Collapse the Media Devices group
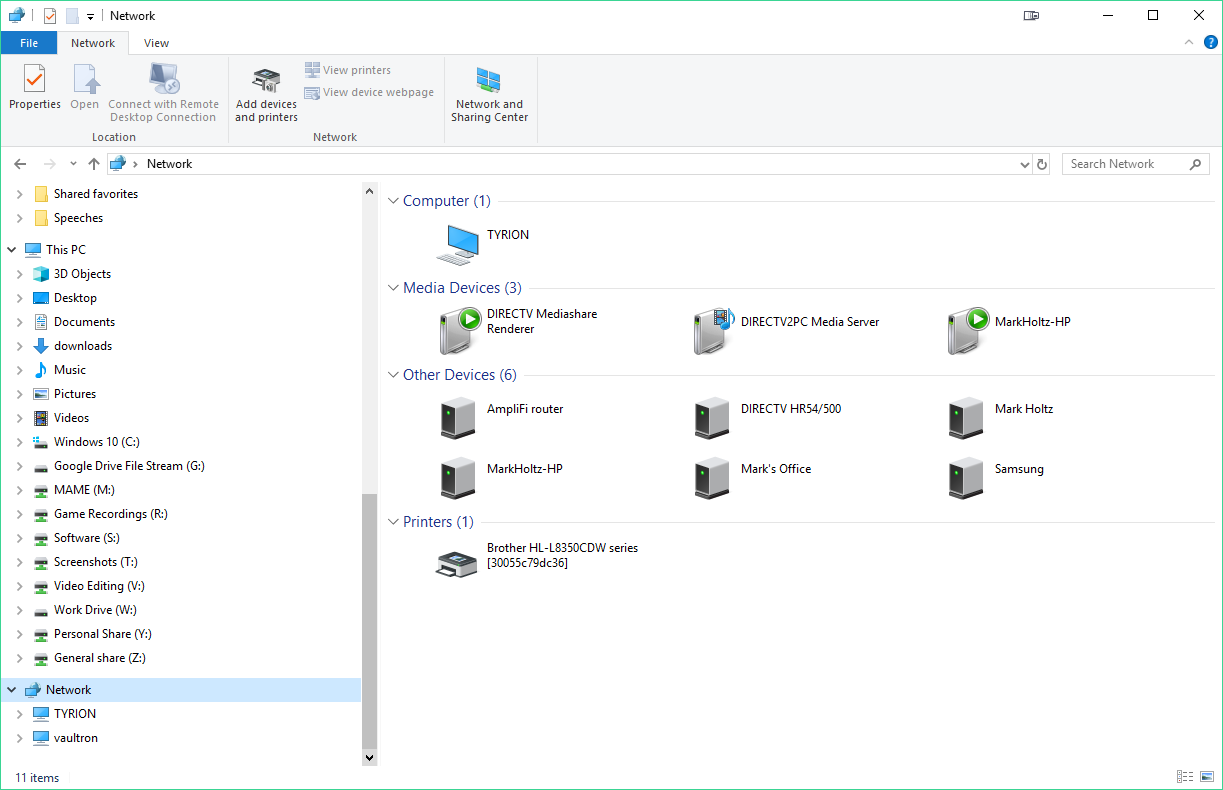Viewport: 1223px width, 790px height. tap(393, 288)
